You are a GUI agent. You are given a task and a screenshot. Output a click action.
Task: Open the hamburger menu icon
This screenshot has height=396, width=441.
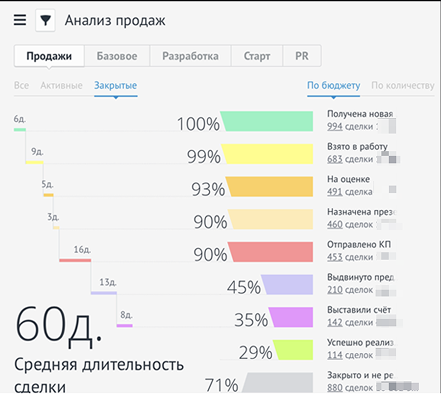click(x=20, y=20)
